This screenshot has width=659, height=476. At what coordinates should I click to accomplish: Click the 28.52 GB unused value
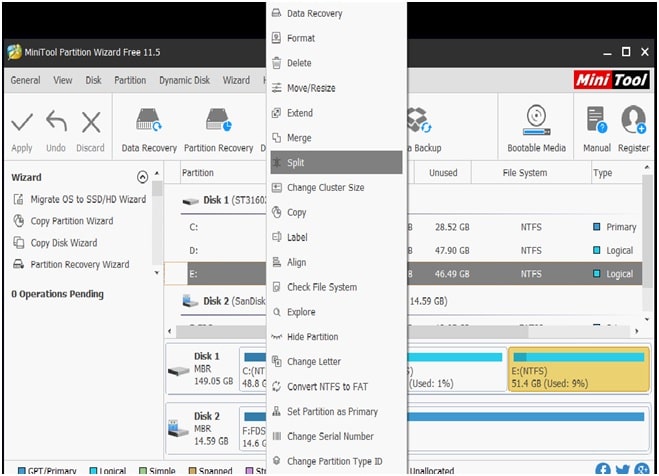pyautogui.click(x=452, y=227)
